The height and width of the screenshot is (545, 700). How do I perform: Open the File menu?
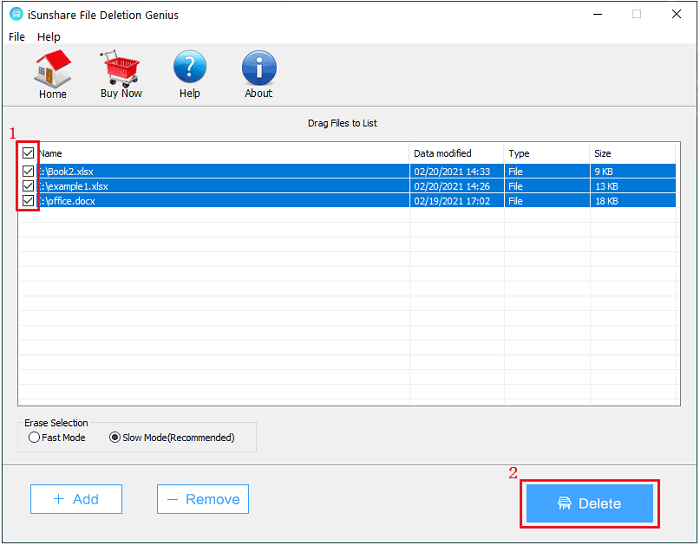[x=17, y=37]
